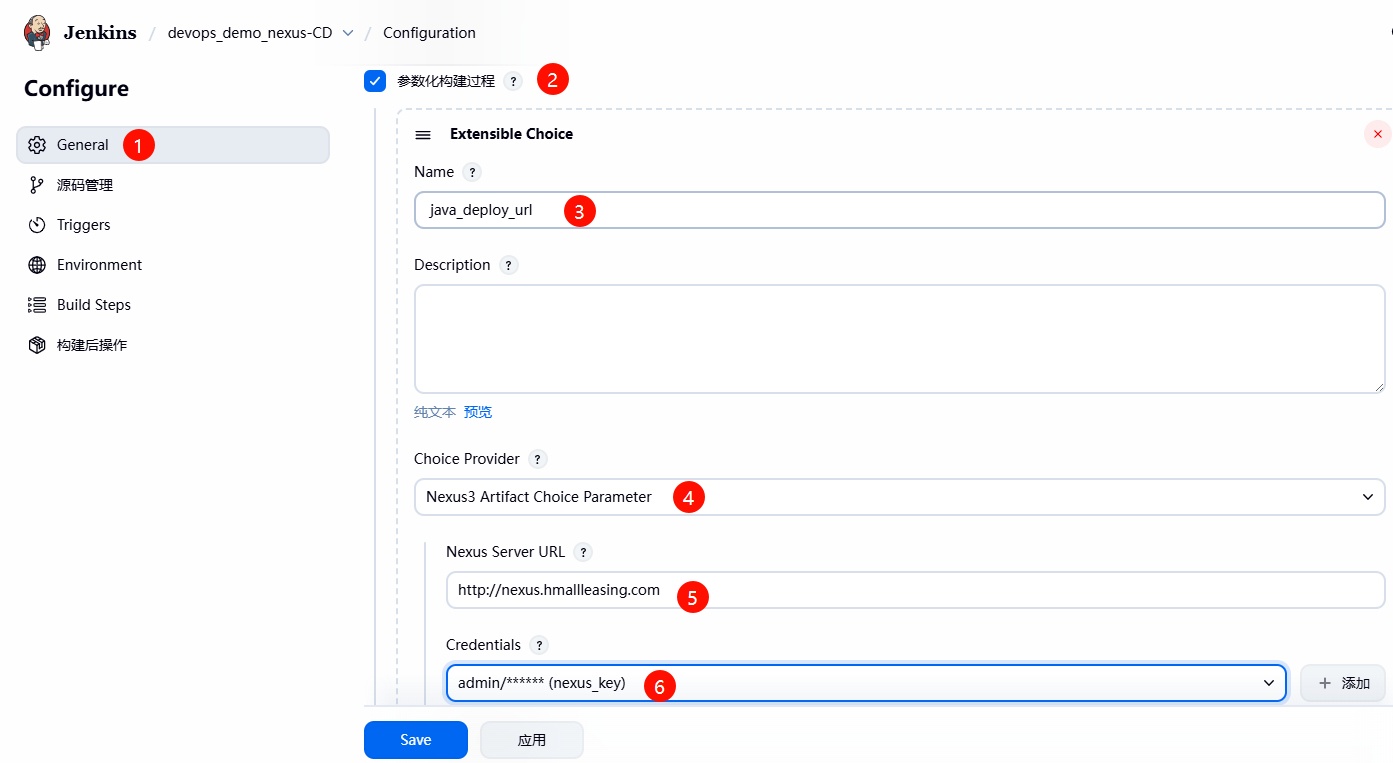The image size is (1393, 763).
Task: Click the 应用 apply button
Action: [531, 740]
